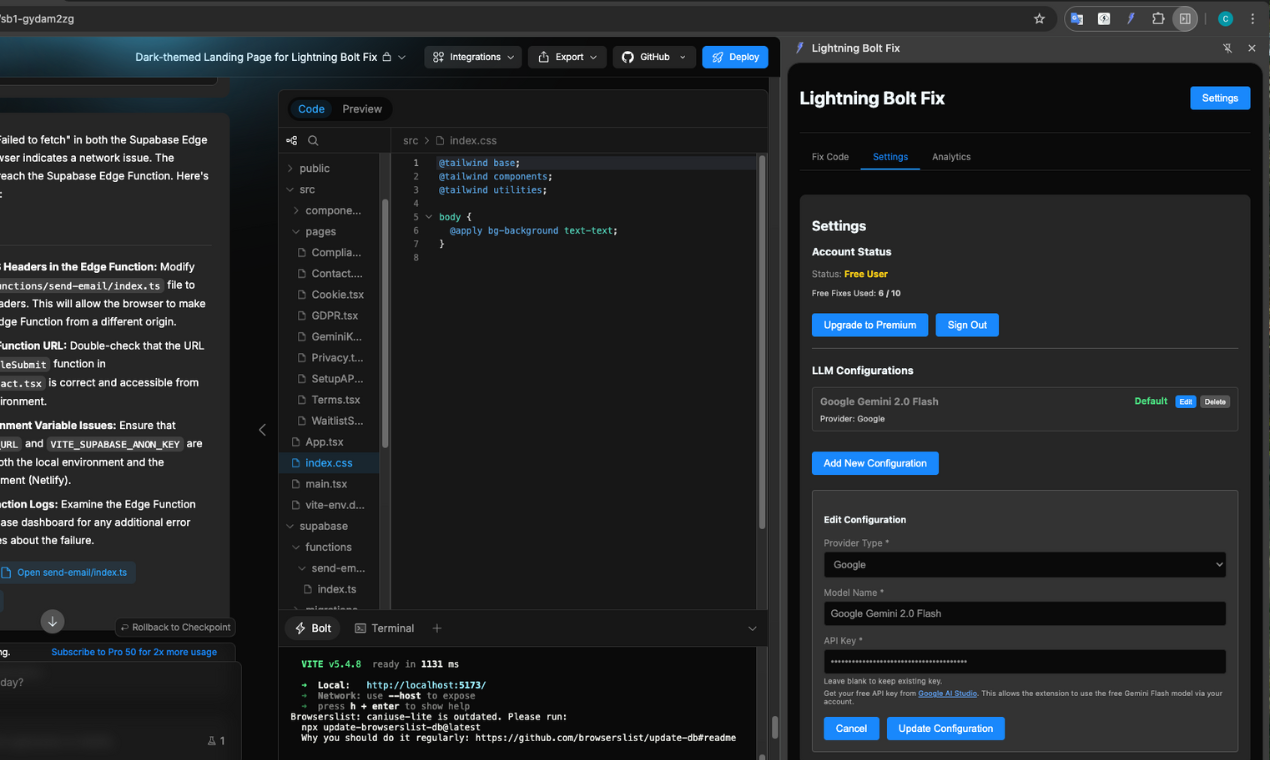The image size is (1270, 760).
Task: Collapse the terminal panel with the chevron
Action: click(753, 628)
